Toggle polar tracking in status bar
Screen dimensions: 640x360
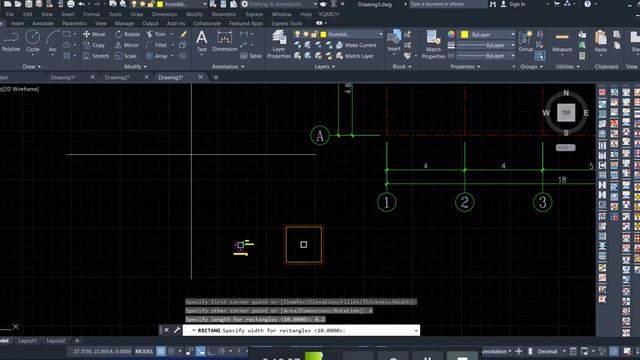click(221, 351)
